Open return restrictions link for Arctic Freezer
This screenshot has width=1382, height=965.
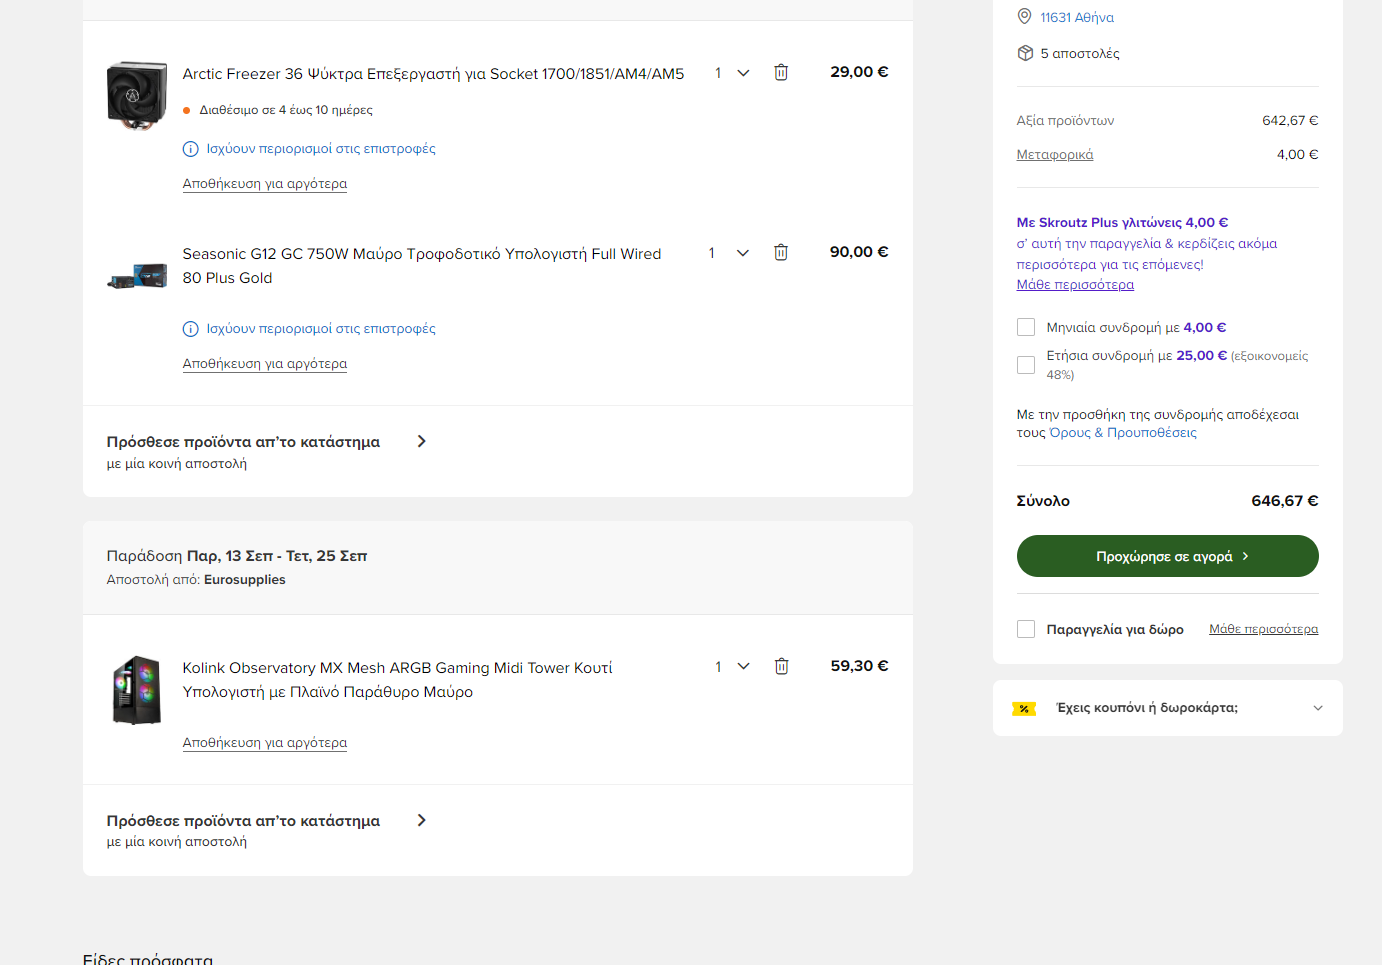321,149
